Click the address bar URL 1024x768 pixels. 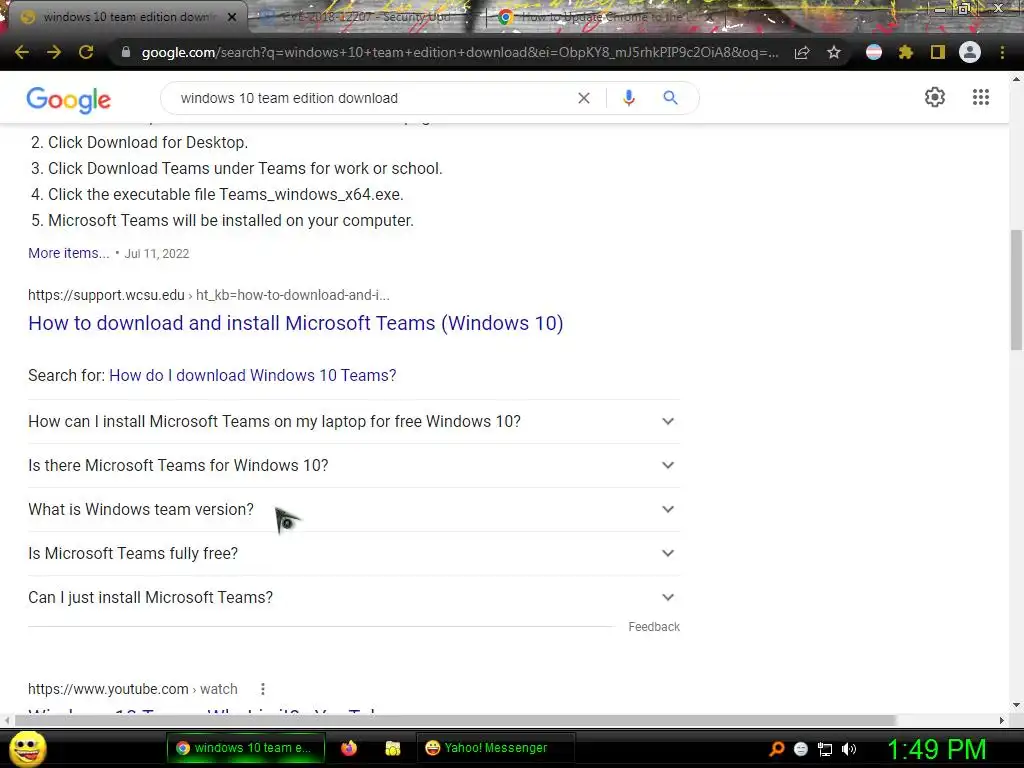tap(460, 52)
